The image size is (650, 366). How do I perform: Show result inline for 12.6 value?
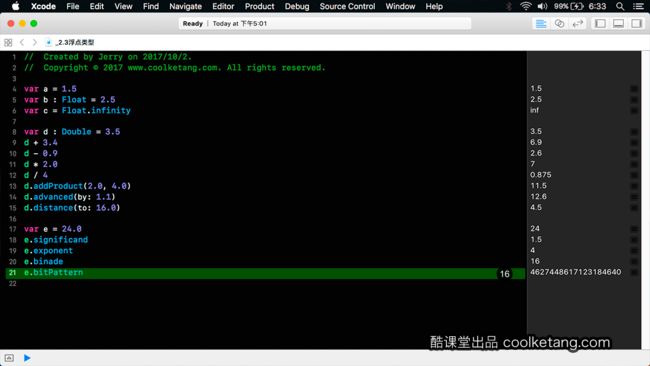634,196
